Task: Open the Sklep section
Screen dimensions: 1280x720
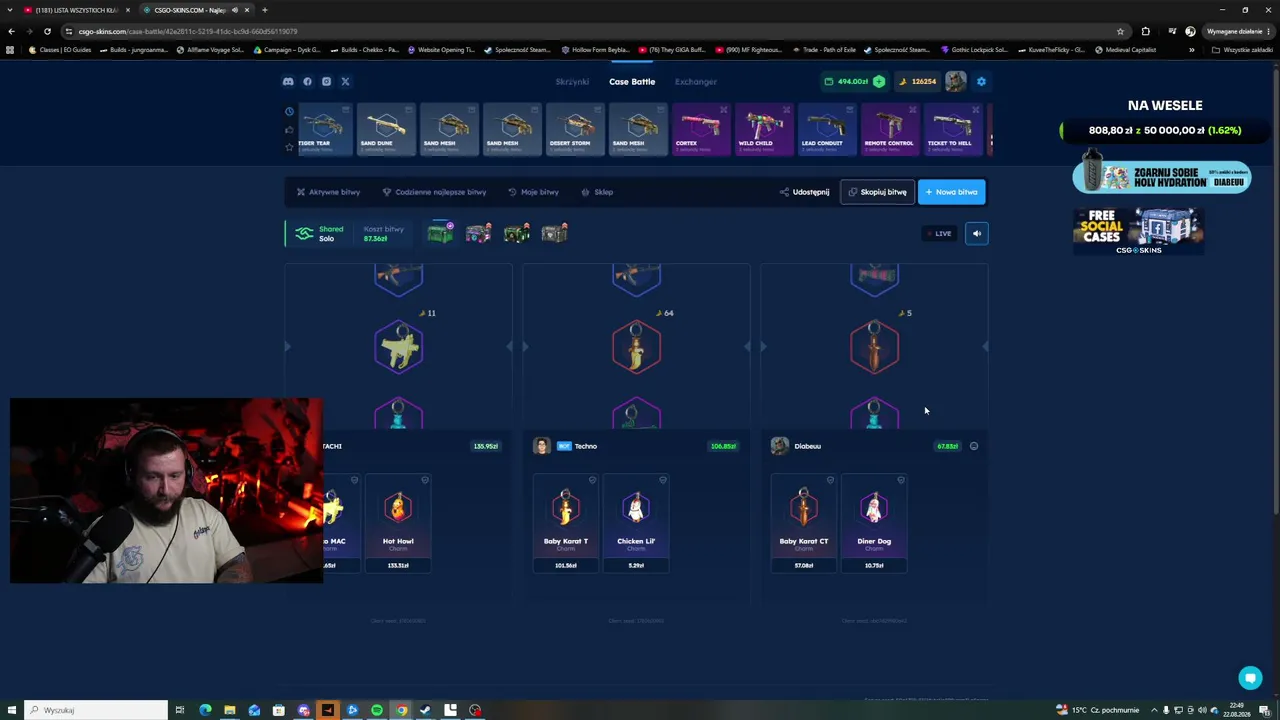Action: [x=597, y=192]
